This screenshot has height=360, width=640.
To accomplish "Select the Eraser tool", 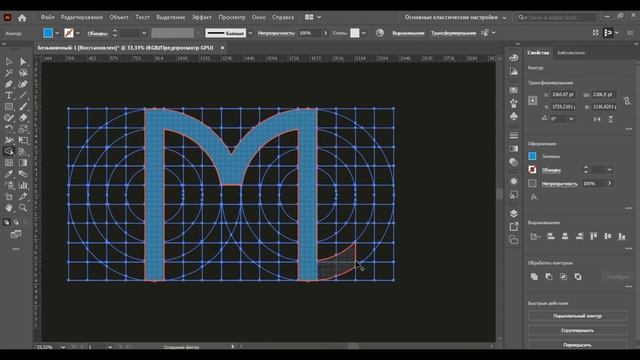I will pyautogui.click(x=23, y=118).
